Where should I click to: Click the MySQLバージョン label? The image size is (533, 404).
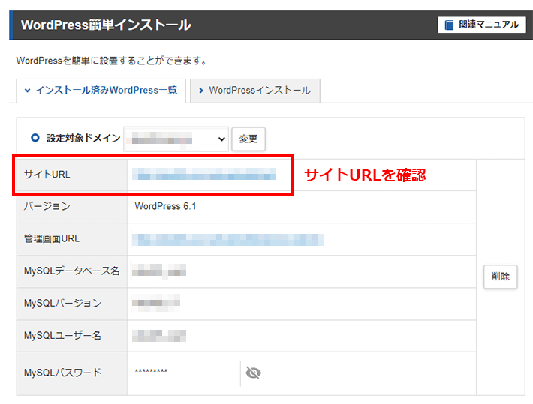click(x=63, y=303)
